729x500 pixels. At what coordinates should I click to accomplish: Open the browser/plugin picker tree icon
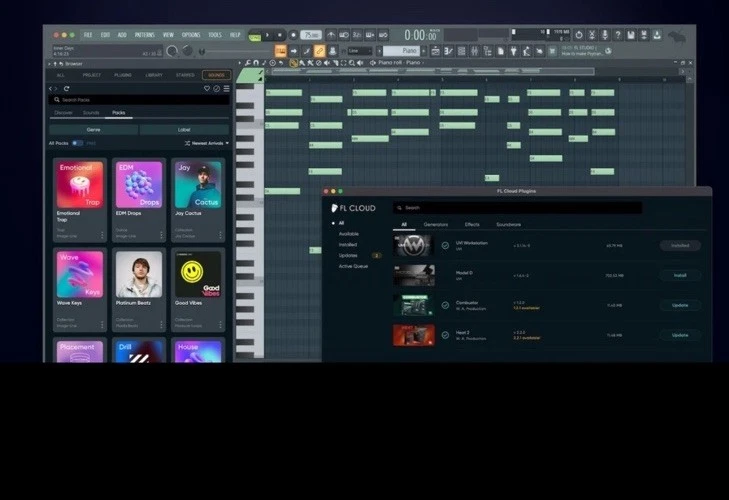pos(487,51)
